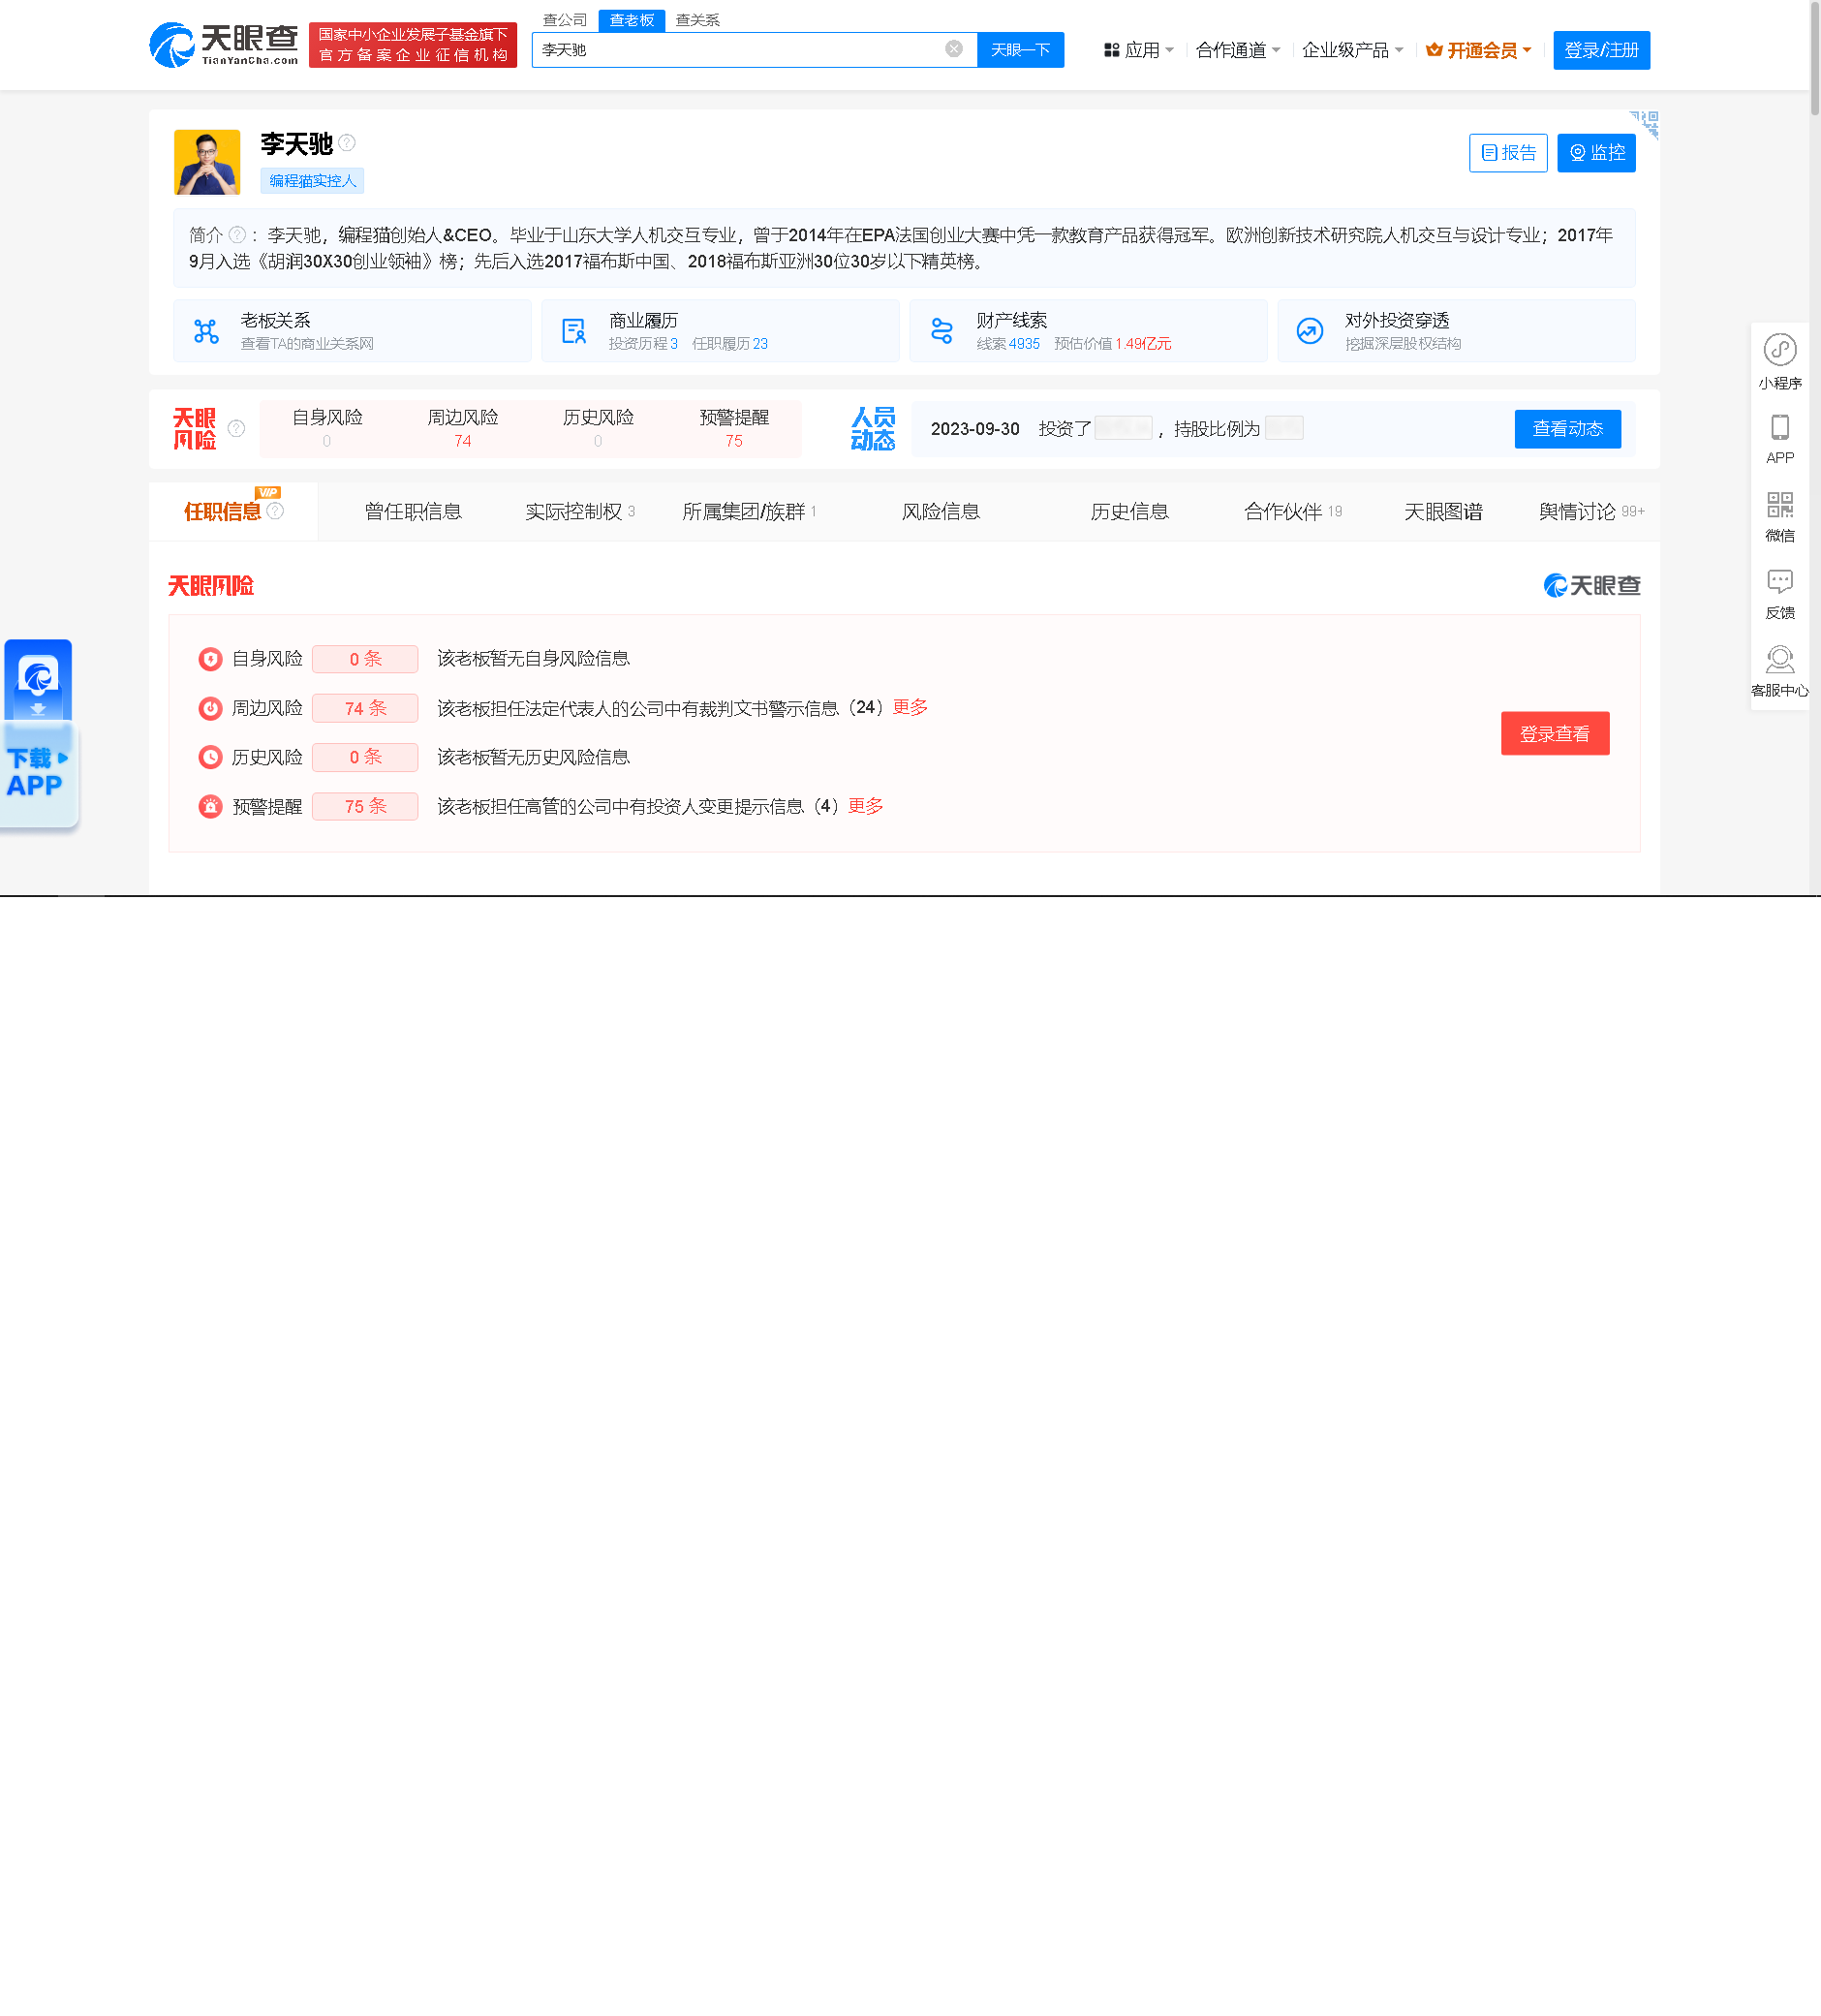
Task: Open the 舆情讨论 tab
Action: [x=1591, y=512]
